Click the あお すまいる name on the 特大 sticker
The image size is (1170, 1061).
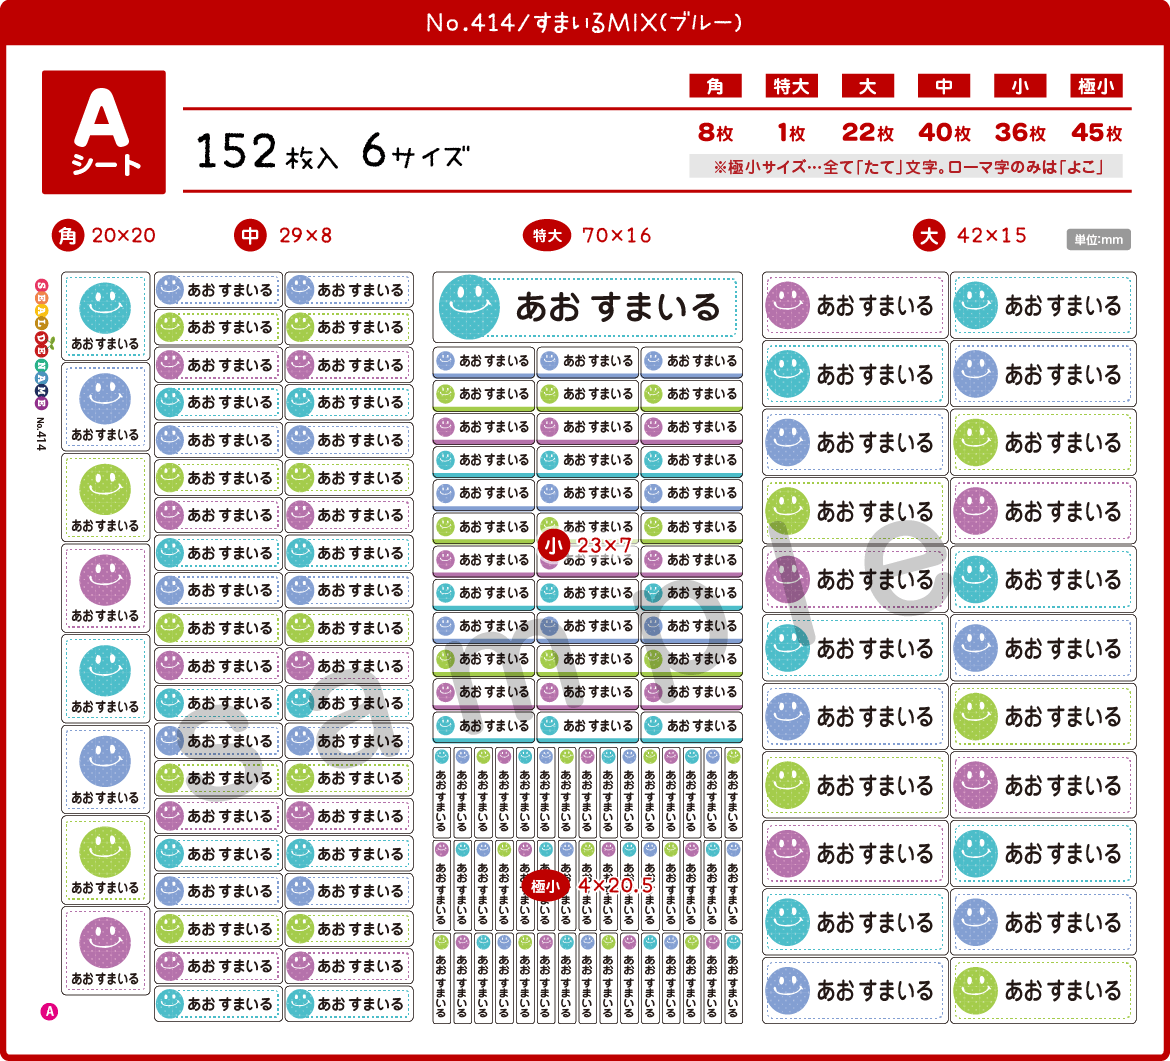tap(618, 307)
